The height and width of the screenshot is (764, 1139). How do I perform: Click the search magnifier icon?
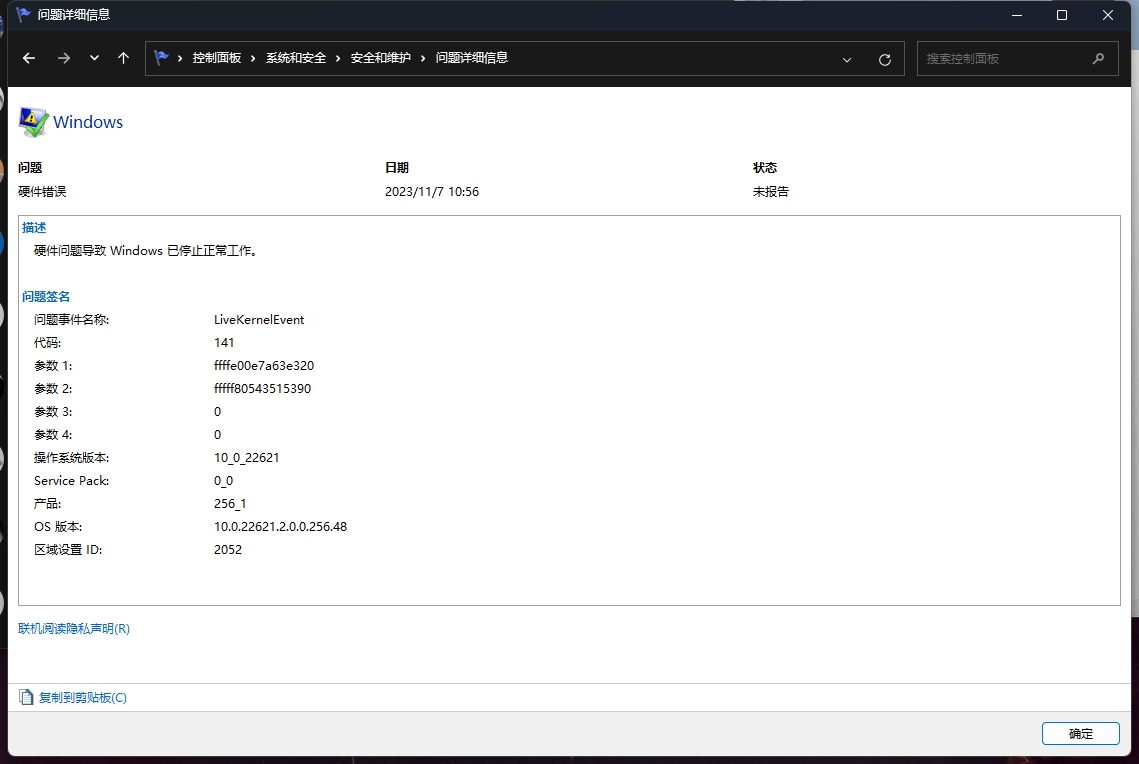pos(1098,59)
